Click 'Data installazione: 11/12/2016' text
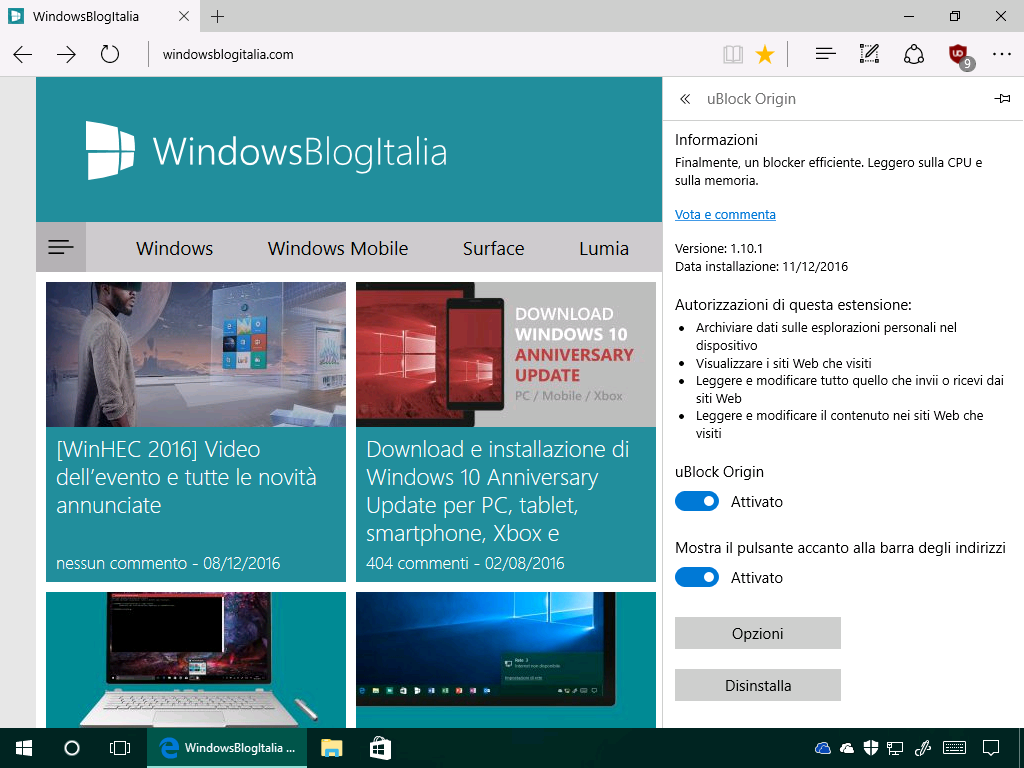1024x768 pixels. click(x=761, y=266)
